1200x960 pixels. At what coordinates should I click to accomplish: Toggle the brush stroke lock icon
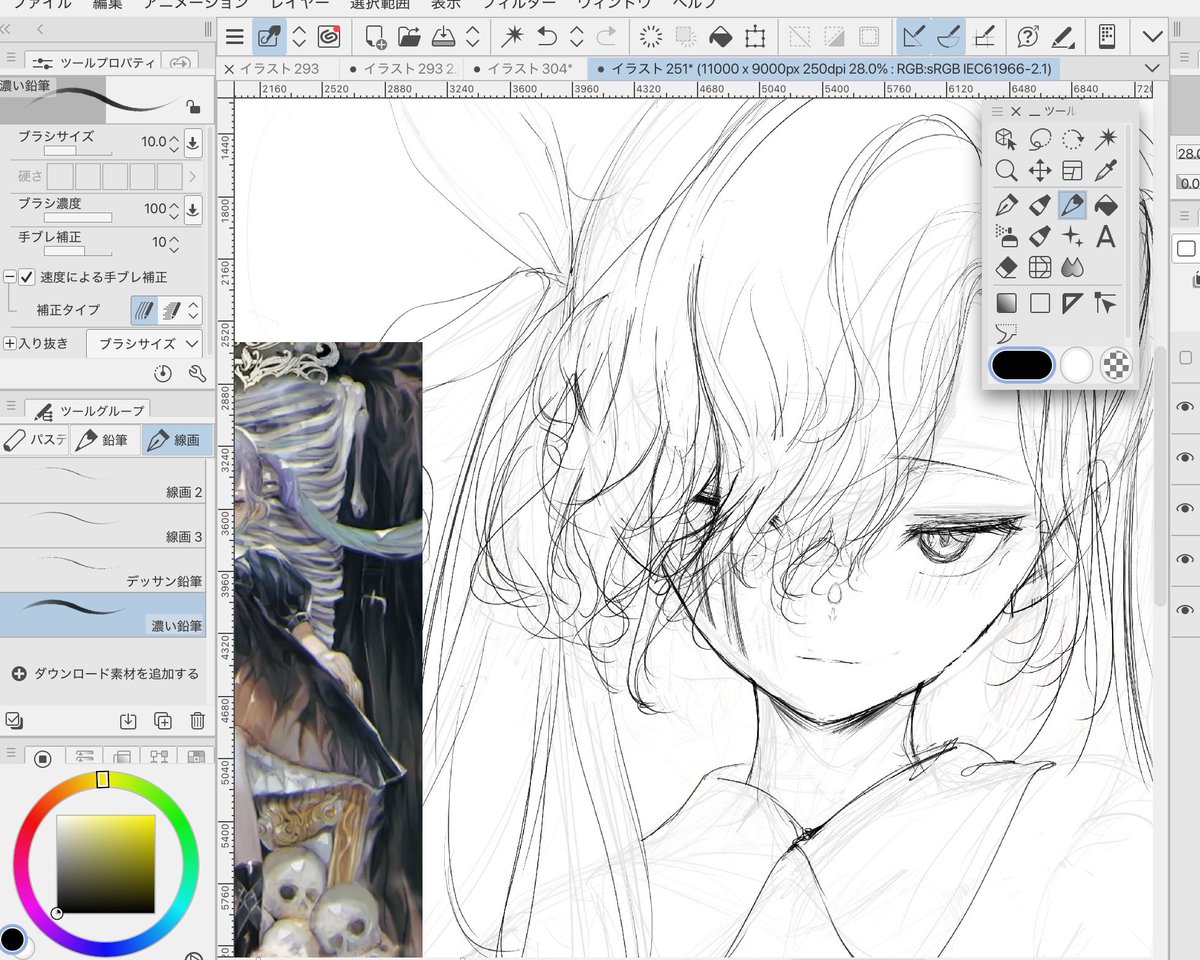(x=192, y=106)
